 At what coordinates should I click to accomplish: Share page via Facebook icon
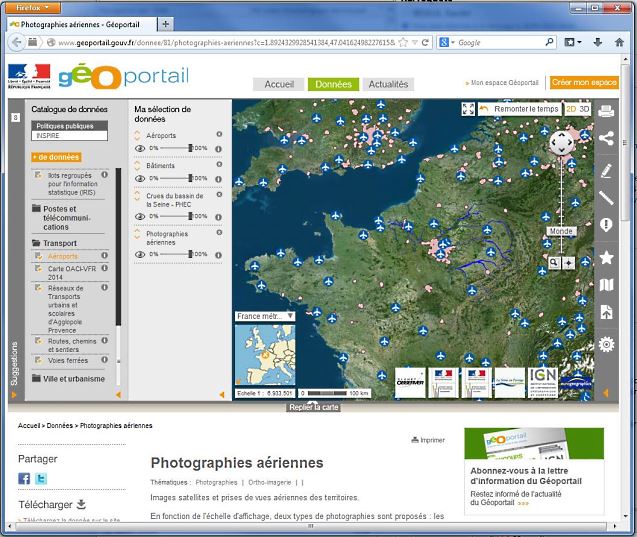(25, 479)
